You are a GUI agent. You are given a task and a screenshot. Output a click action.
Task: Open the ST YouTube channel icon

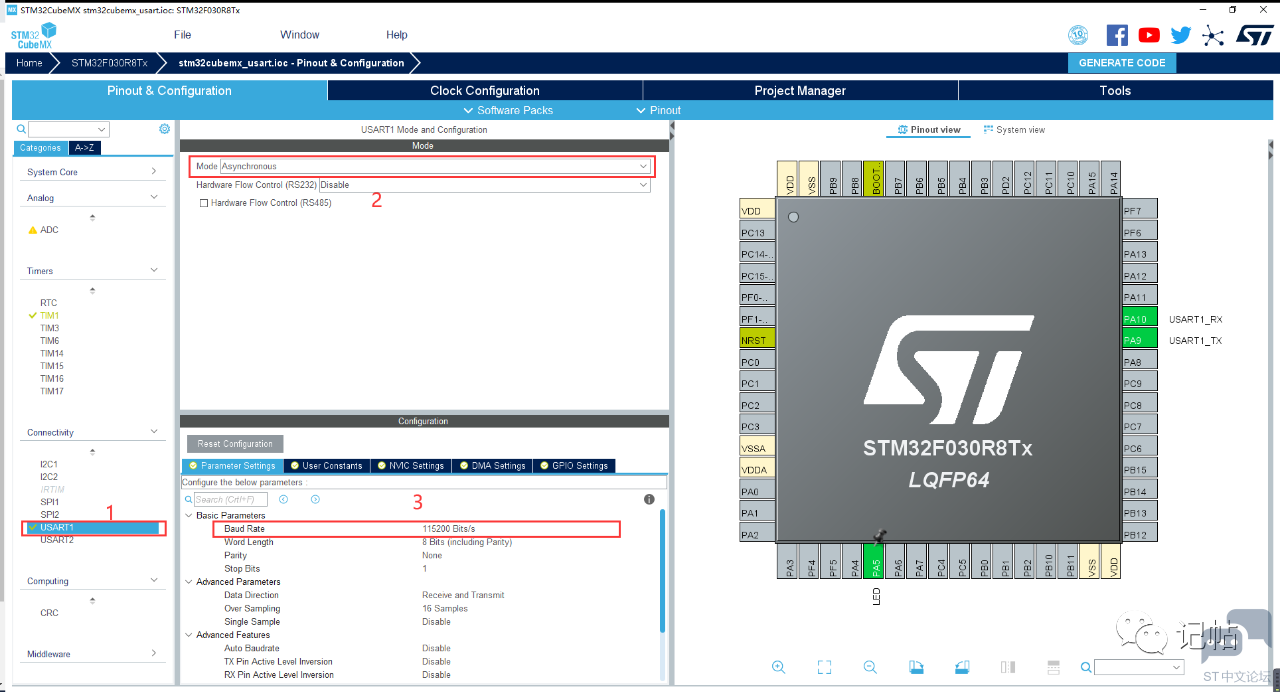tap(1149, 35)
